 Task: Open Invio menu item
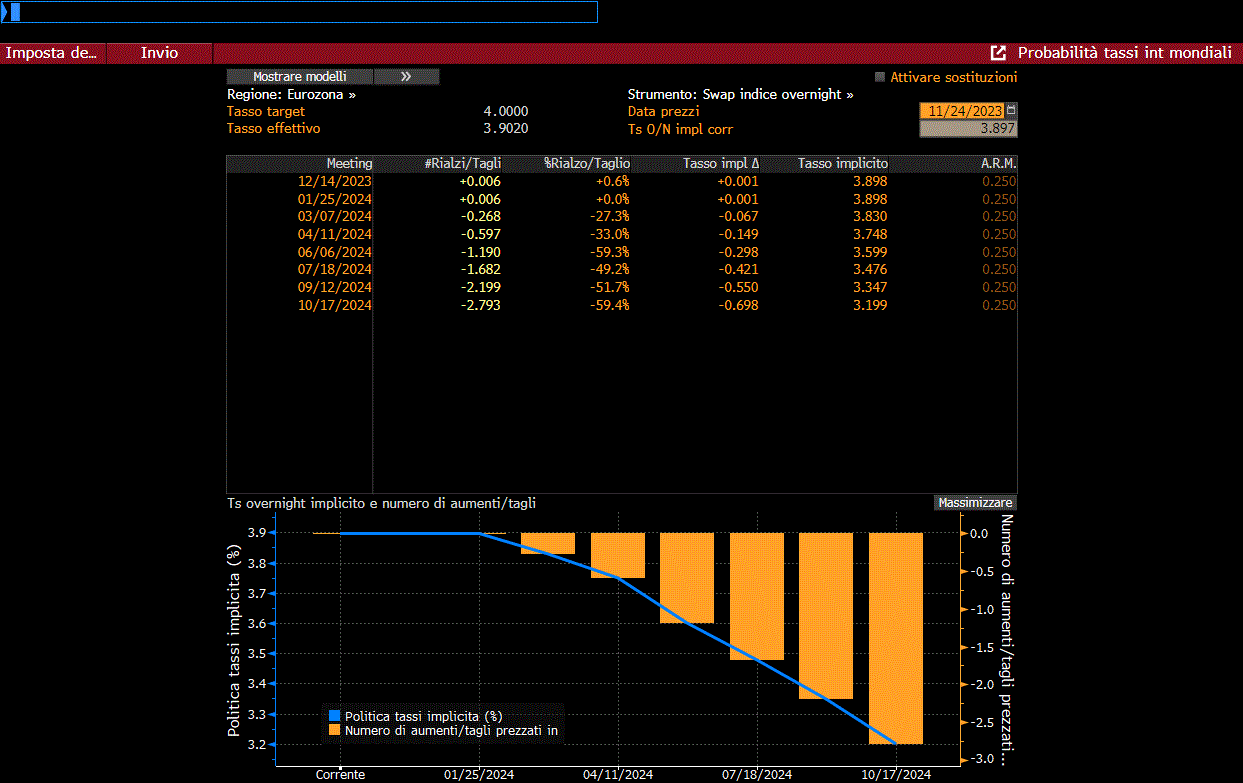160,53
